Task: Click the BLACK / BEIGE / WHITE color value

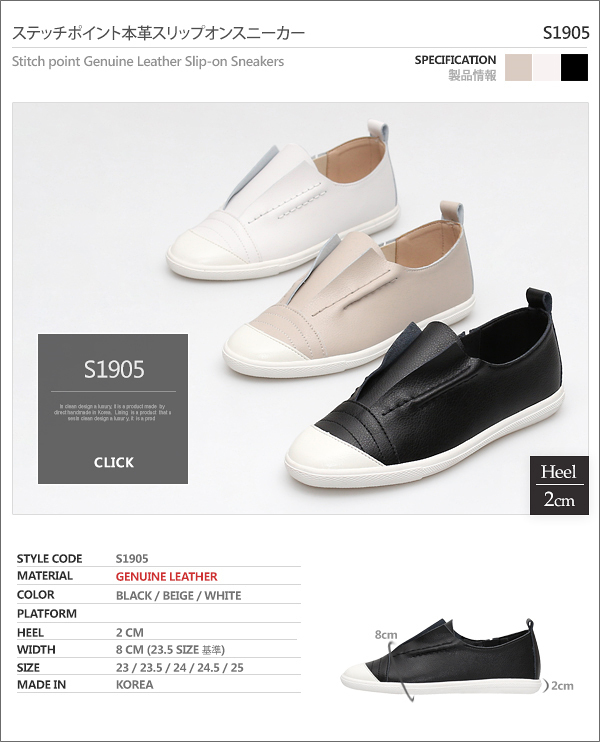Action: (178, 595)
